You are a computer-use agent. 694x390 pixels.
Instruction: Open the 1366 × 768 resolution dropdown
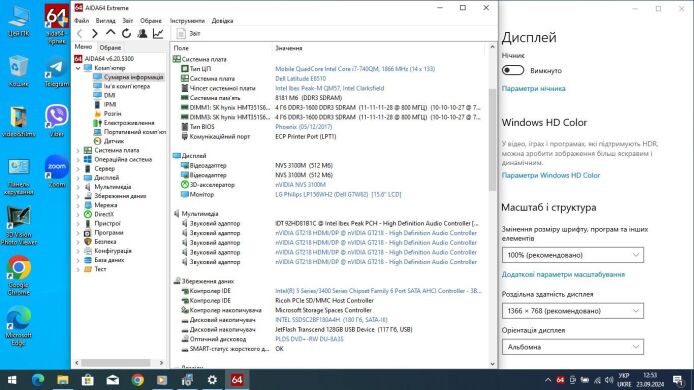[573, 311]
